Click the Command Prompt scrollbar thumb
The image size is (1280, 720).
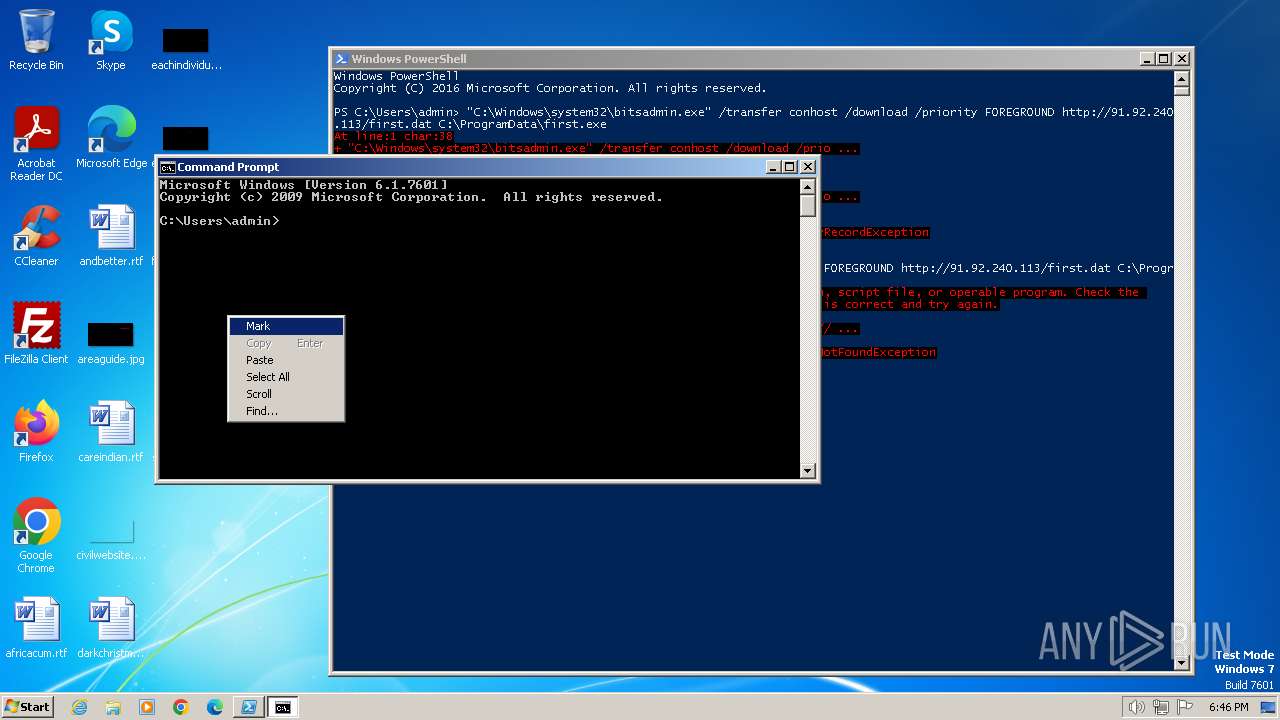pos(808,205)
